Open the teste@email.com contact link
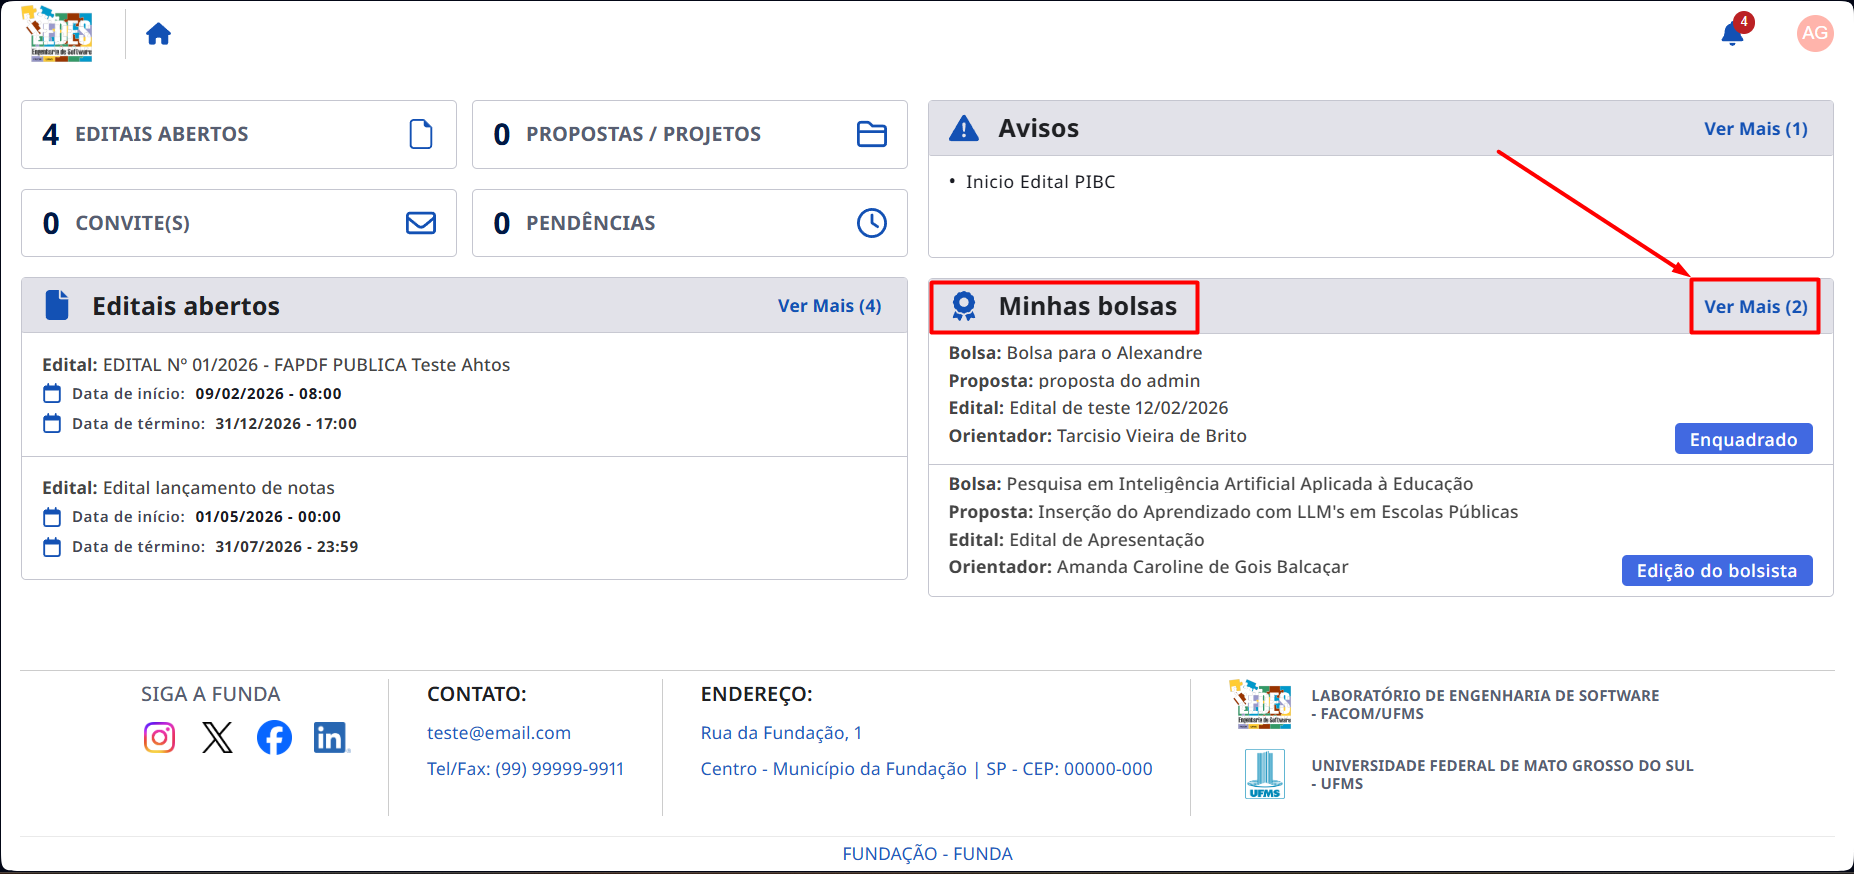This screenshot has height=874, width=1854. (499, 733)
